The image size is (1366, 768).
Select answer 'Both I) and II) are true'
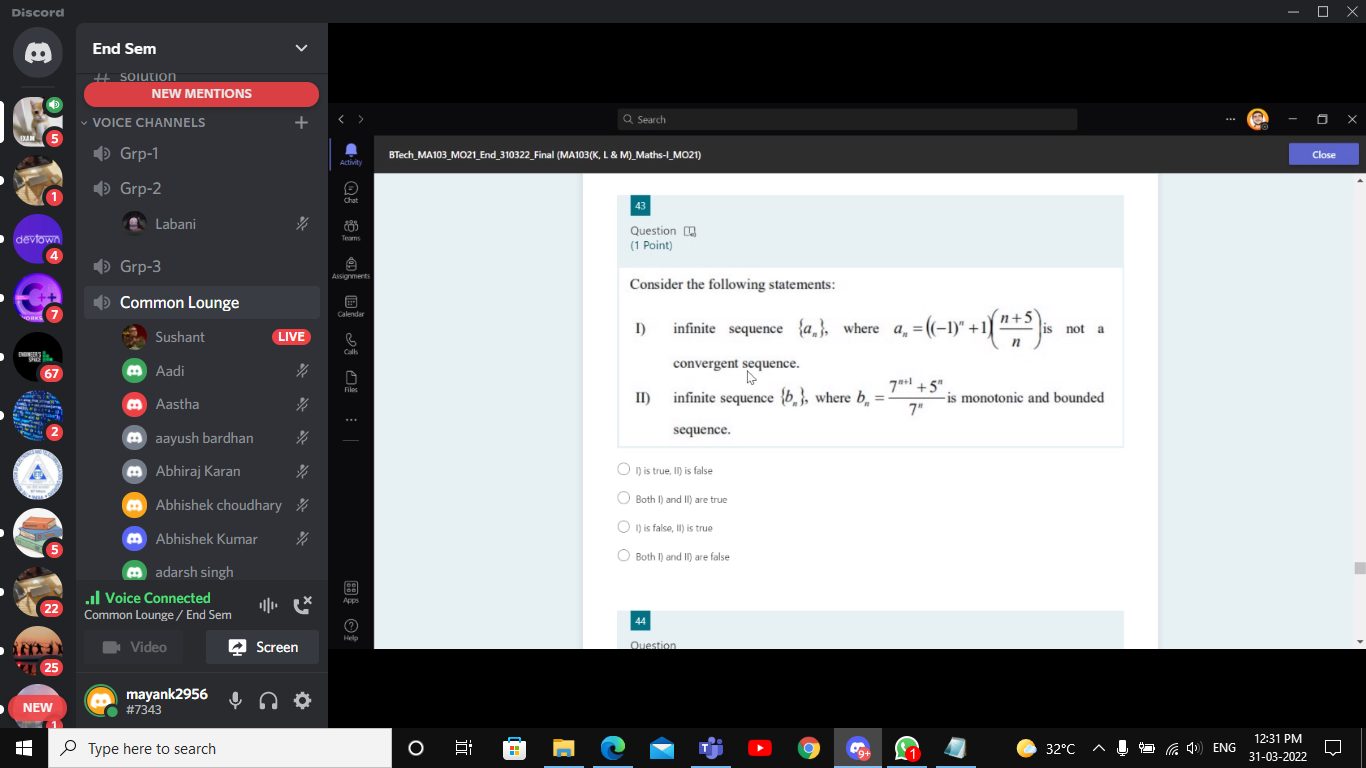tap(623, 498)
